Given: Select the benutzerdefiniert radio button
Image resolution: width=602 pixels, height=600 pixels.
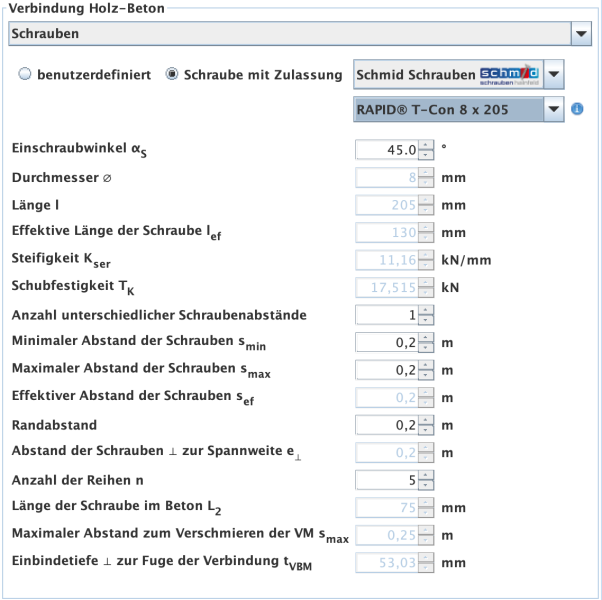Looking at the screenshot, I should (25, 74).
